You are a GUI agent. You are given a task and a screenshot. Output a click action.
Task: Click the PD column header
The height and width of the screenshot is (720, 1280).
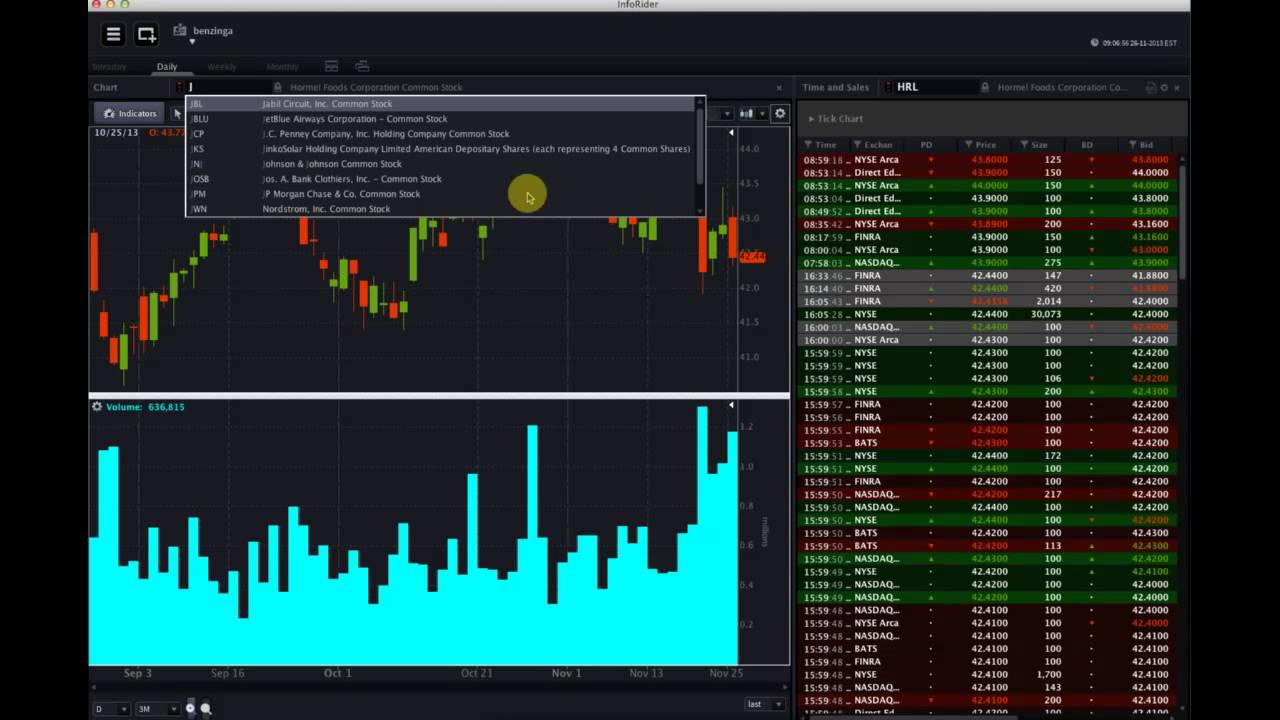pos(926,145)
